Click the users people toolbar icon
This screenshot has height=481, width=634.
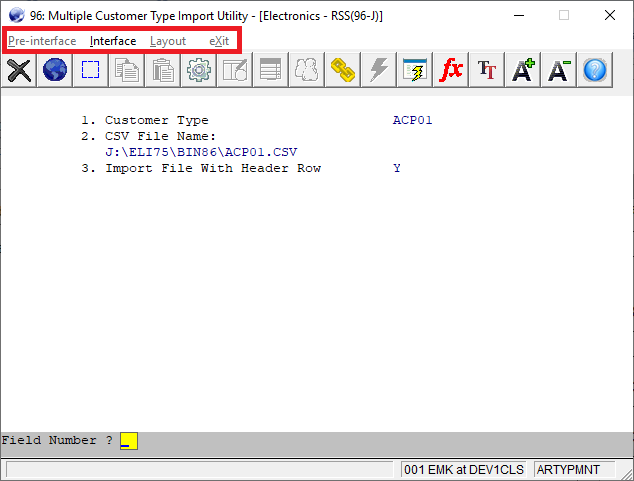pyautogui.click(x=306, y=70)
